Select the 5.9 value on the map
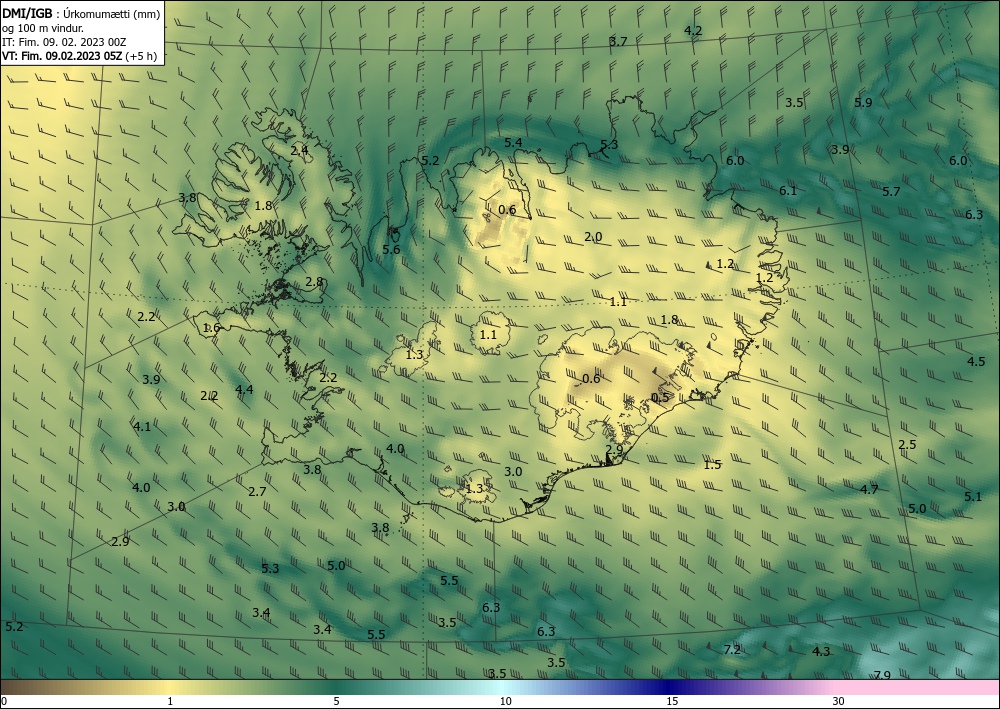Viewport: 1000px width, 709px height. tap(863, 102)
